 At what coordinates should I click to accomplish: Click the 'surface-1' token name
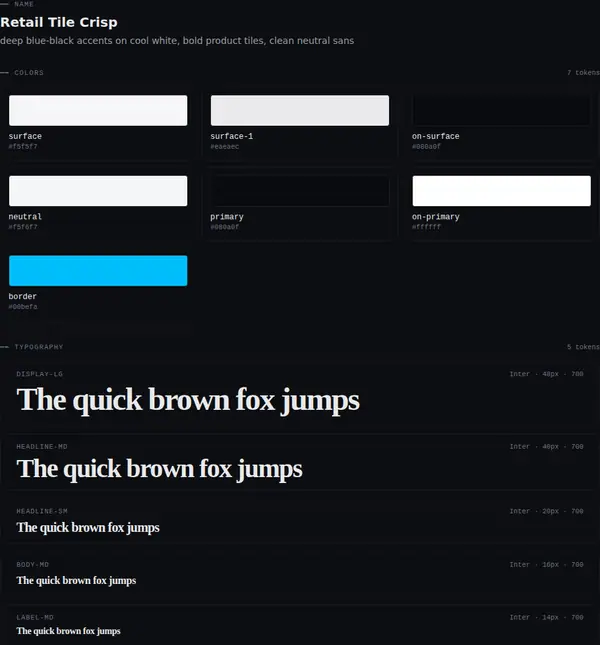[232, 136]
